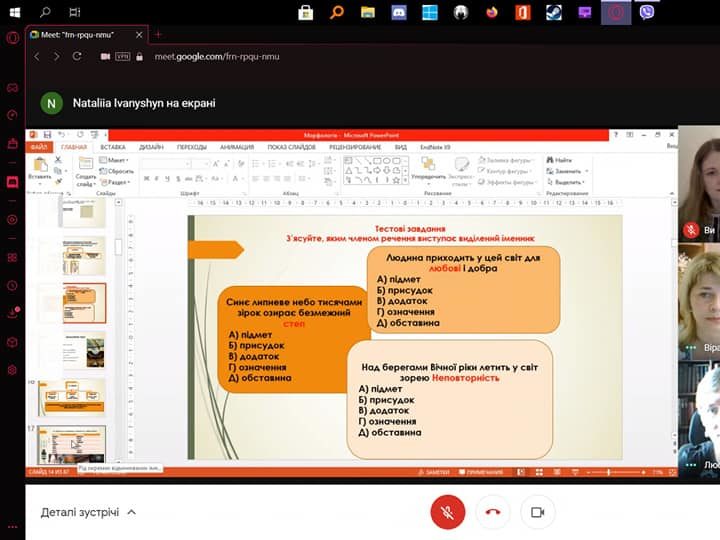Unmute the microphone in Meet

point(448,512)
